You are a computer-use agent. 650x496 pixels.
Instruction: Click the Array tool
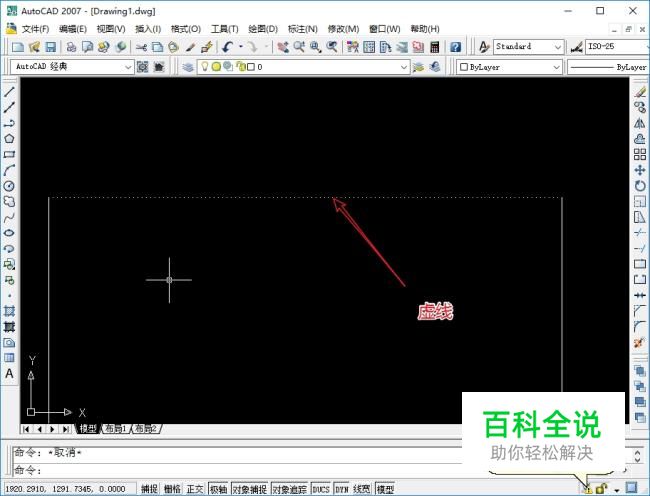coord(640,155)
